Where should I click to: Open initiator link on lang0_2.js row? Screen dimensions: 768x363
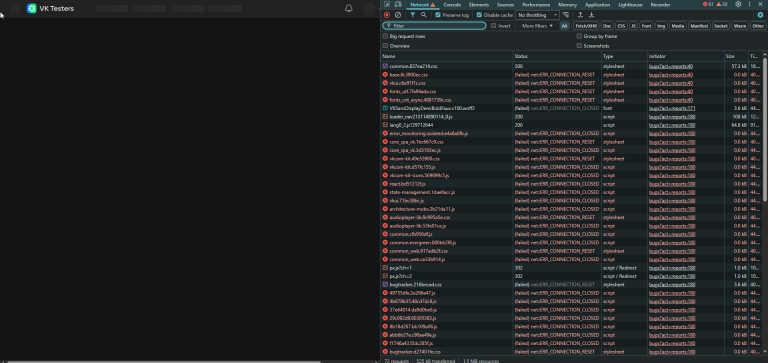pos(672,125)
